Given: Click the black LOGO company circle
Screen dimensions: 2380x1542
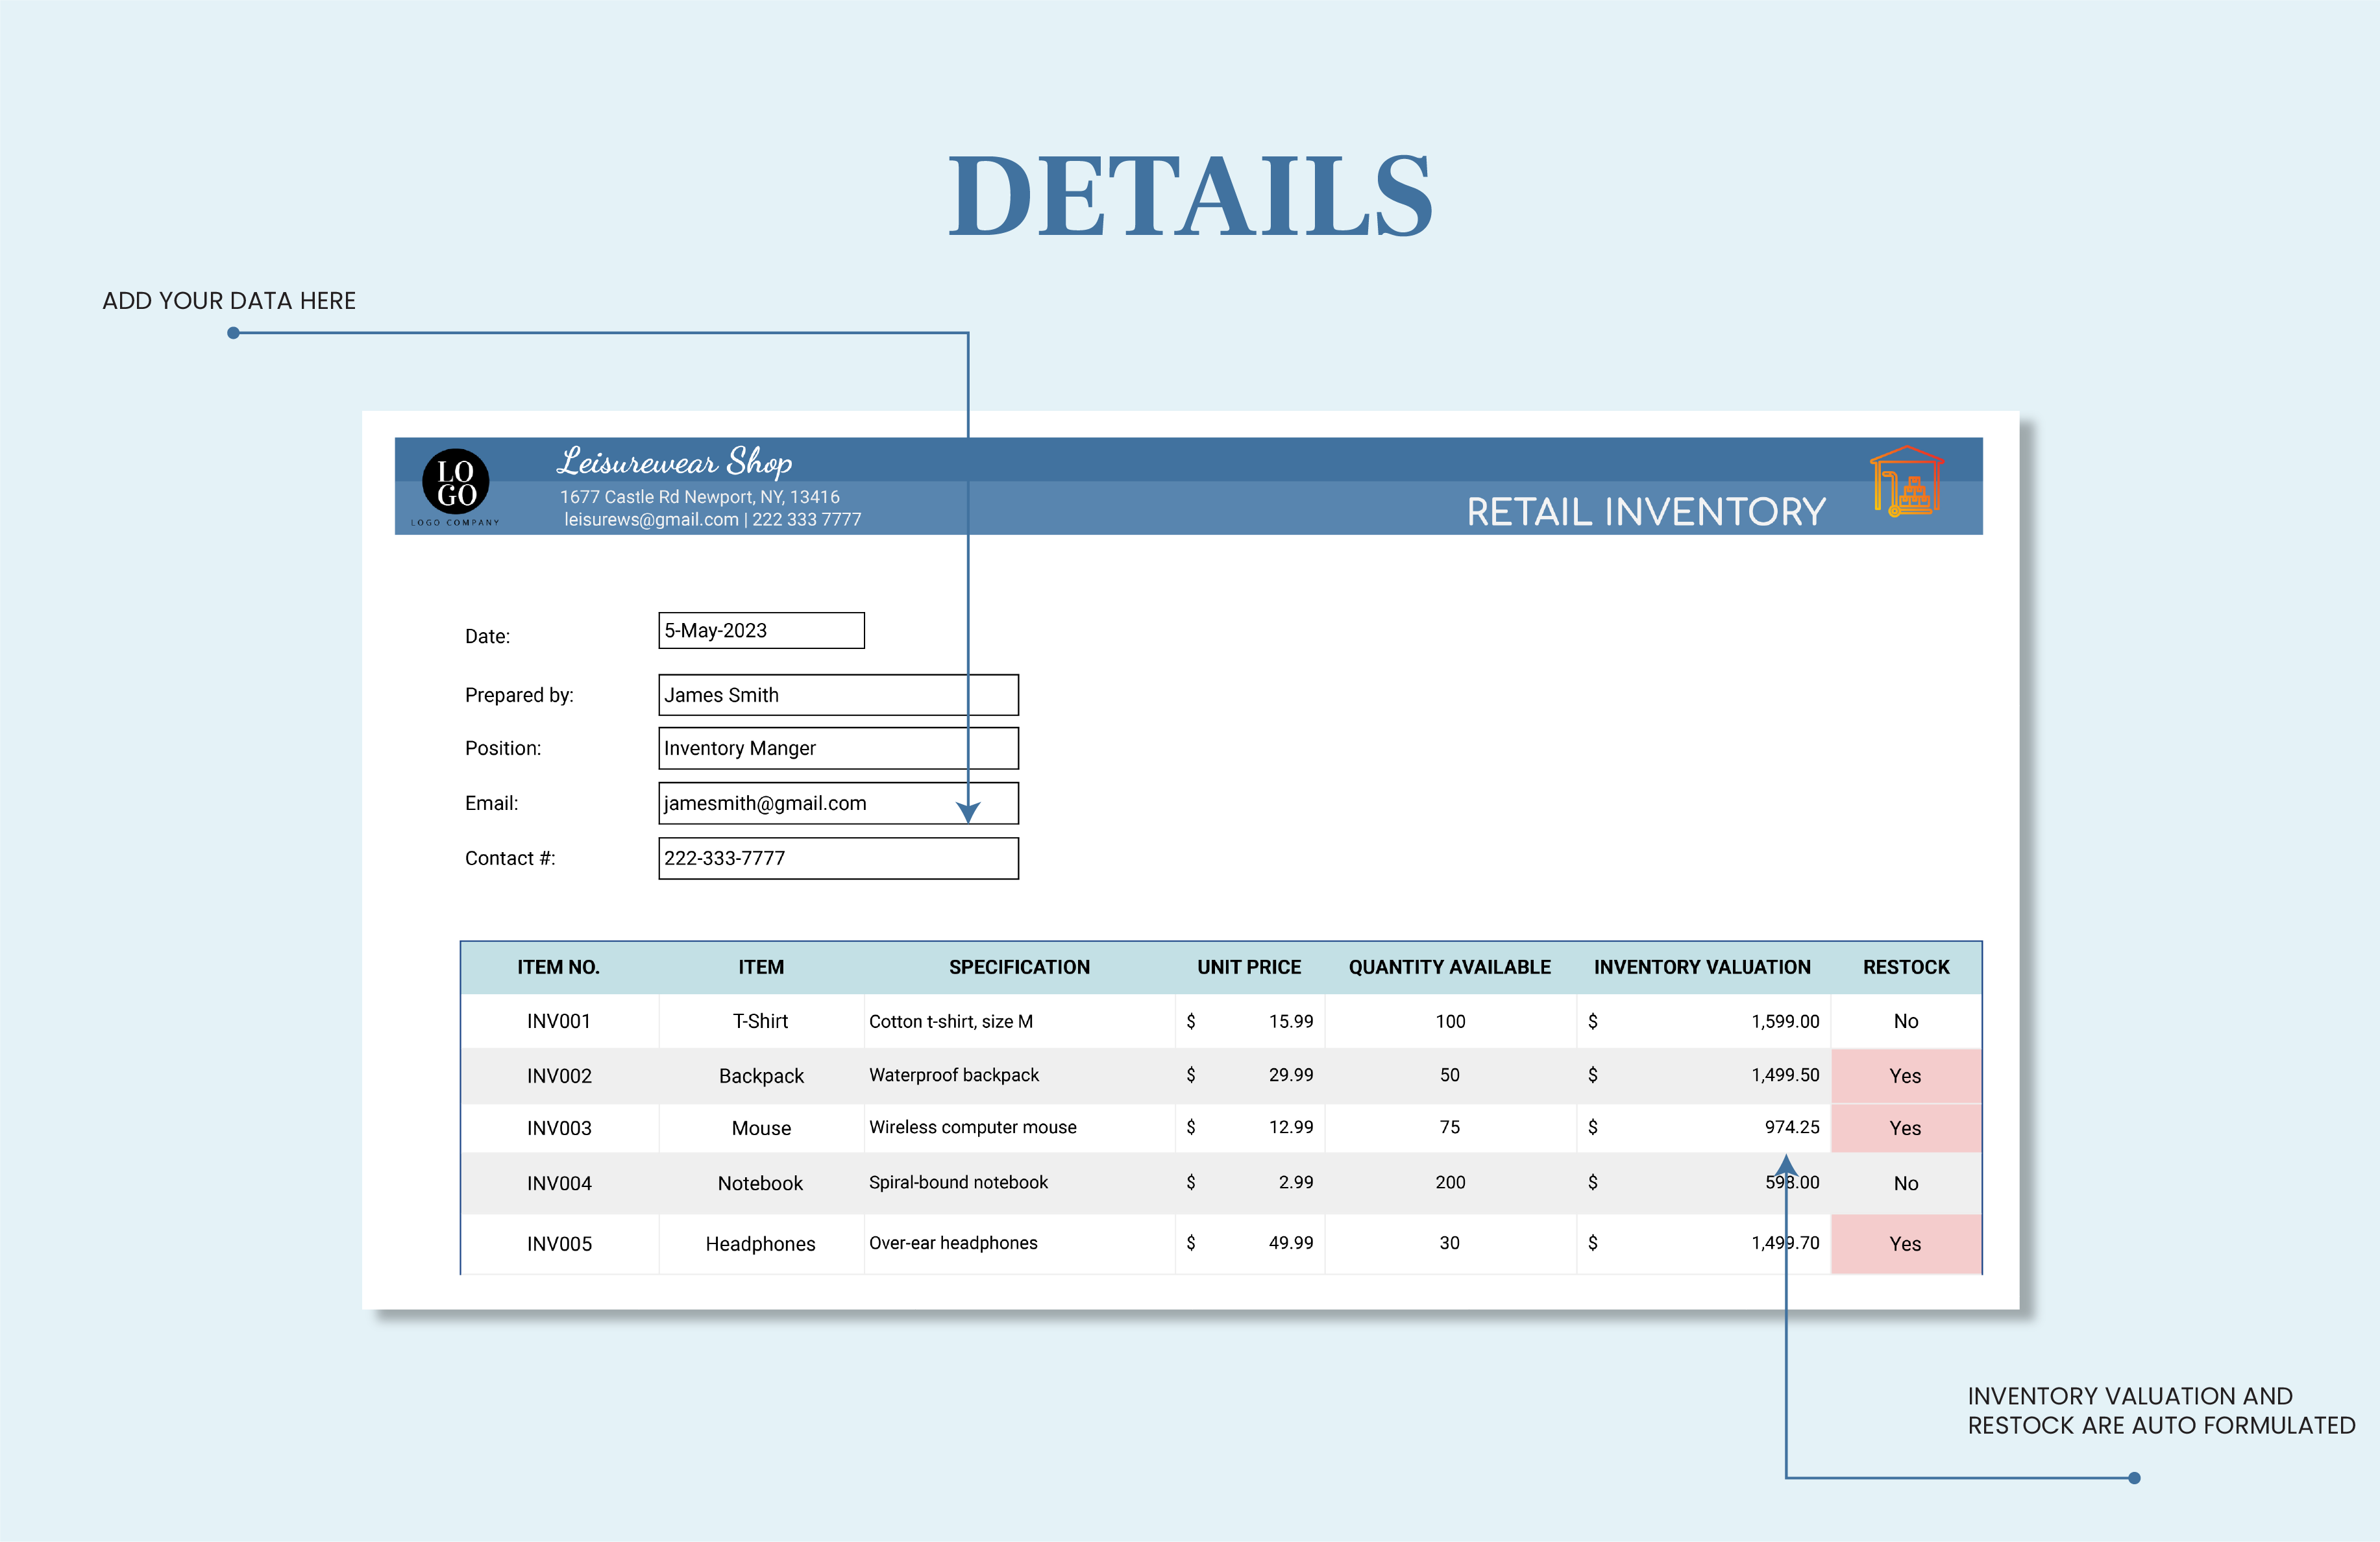Looking at the screenshot, I should [456, 482].
